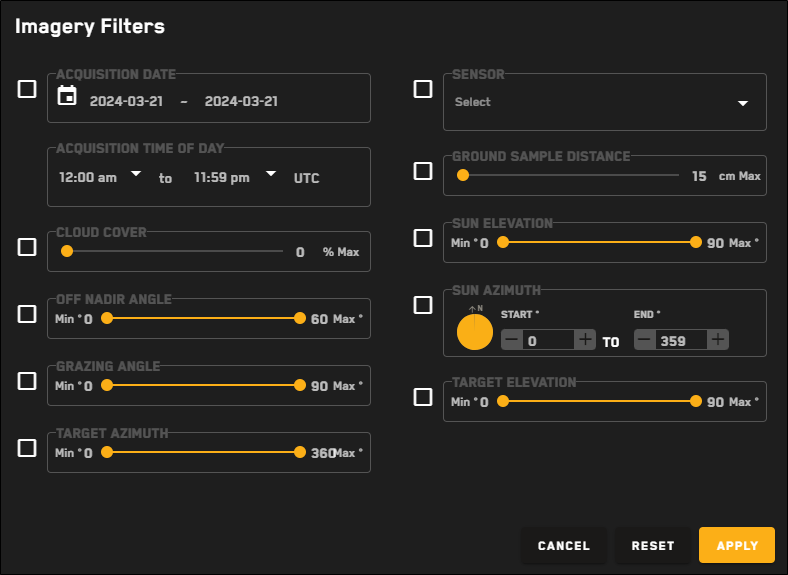Enable the Sun Azimuth filter checkbox
This screenshot has width=788, height=575.
[x=423, y=304]
